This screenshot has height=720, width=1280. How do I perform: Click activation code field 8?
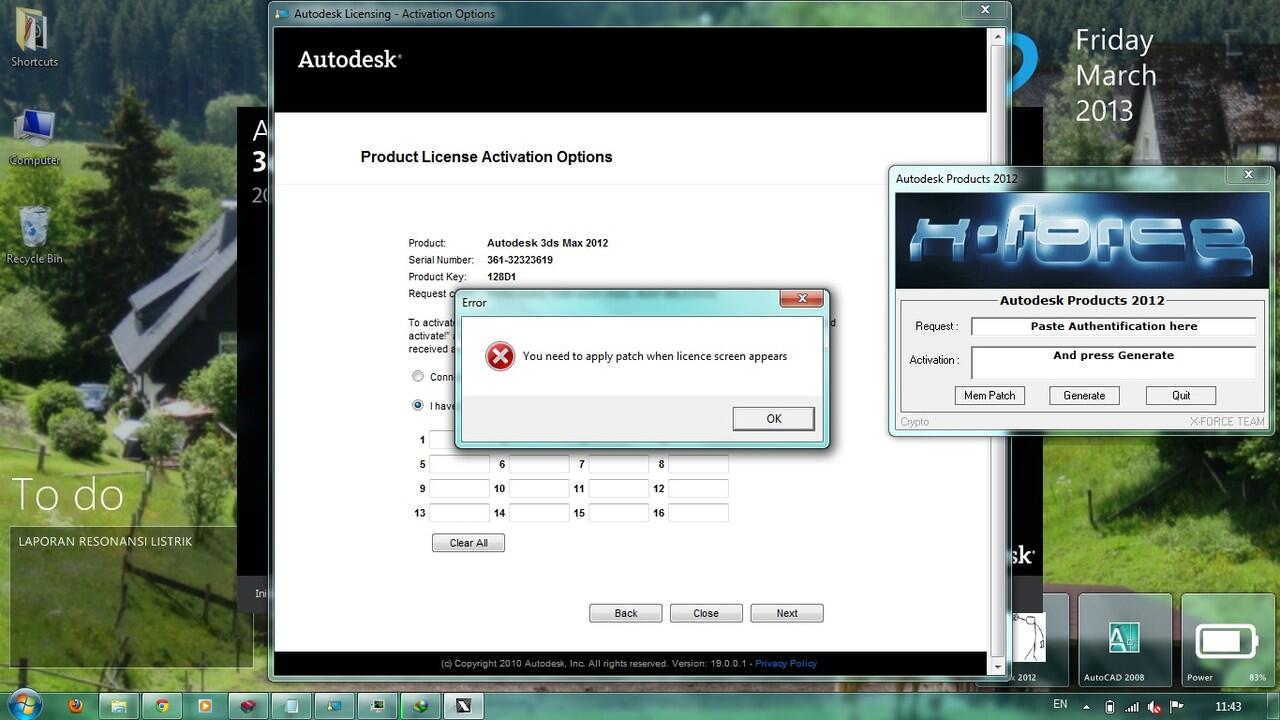point(698,464)
